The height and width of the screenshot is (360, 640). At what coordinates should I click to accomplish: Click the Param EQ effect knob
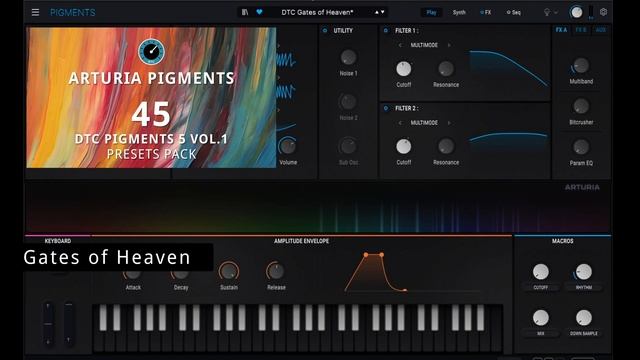click(x=581, y=147)
